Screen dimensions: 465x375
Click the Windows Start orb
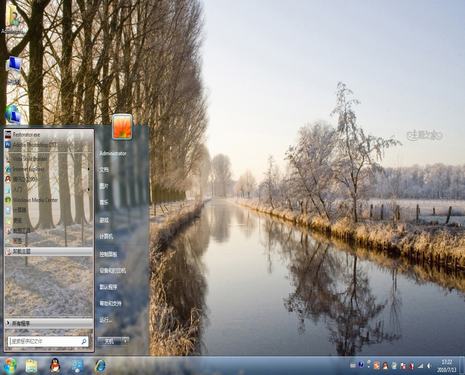pos(10,366)
